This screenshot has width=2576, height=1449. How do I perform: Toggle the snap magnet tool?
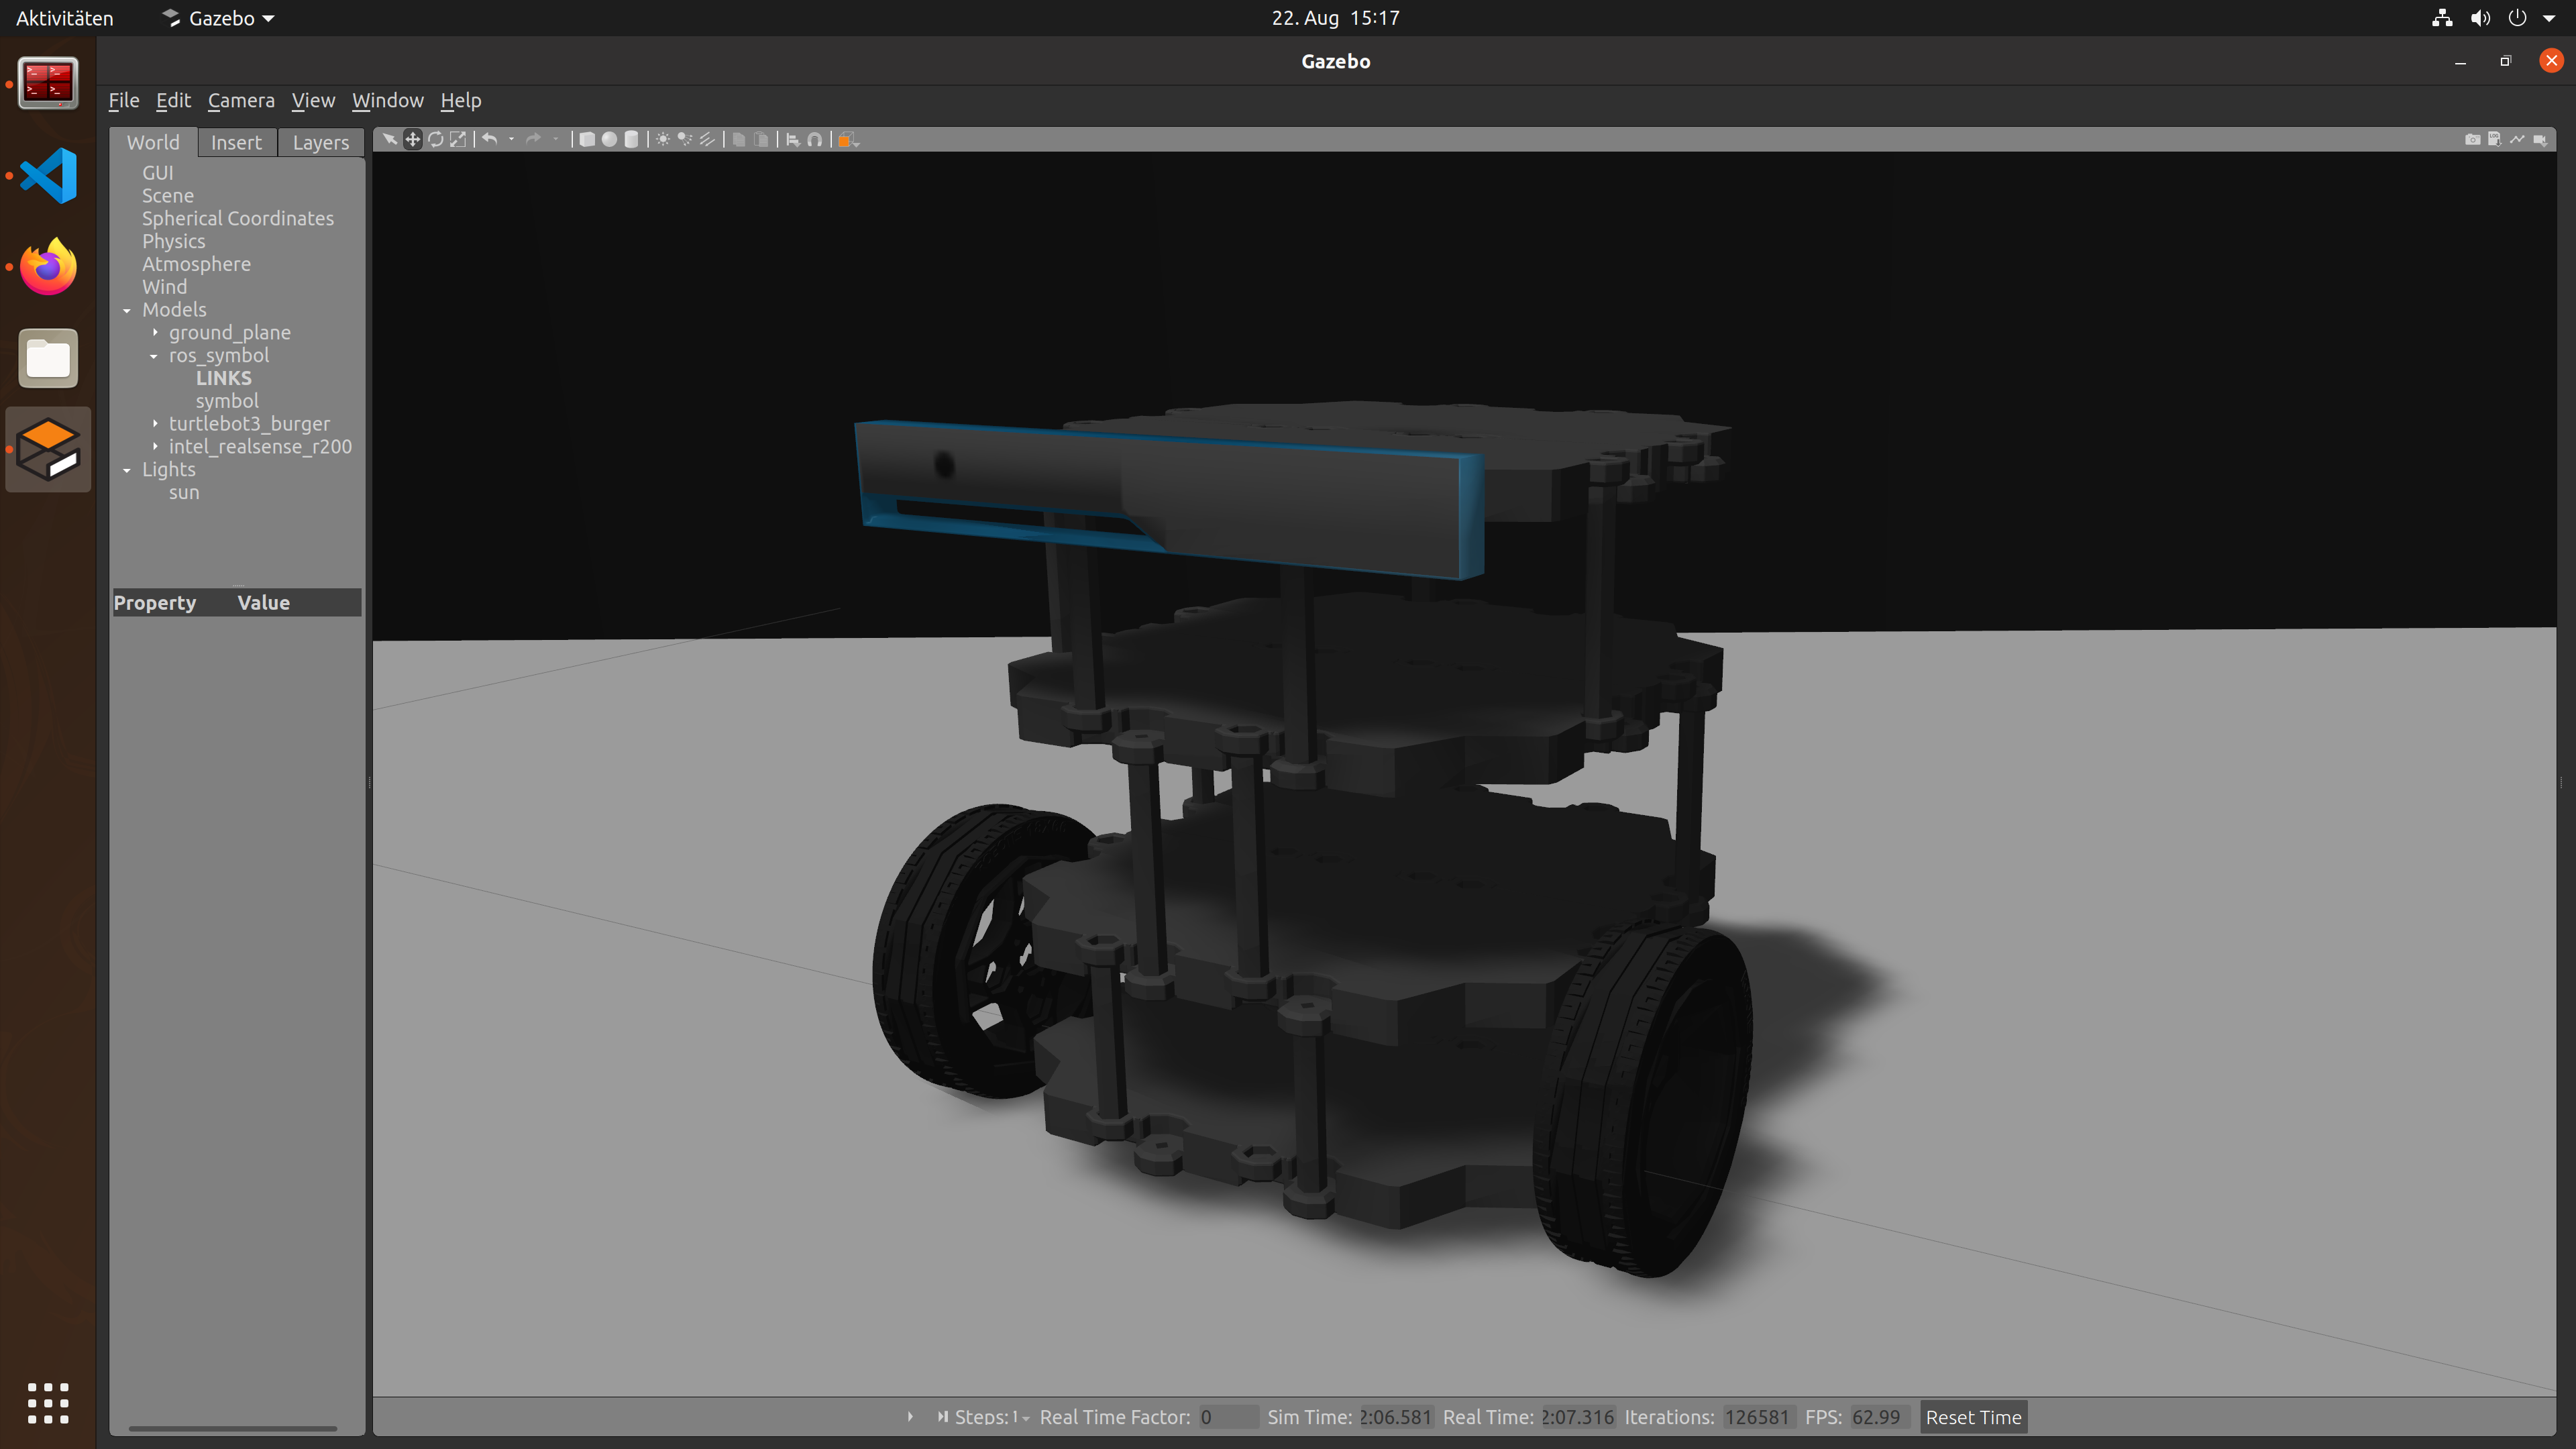pyautogui.click(x=815, y=140)
